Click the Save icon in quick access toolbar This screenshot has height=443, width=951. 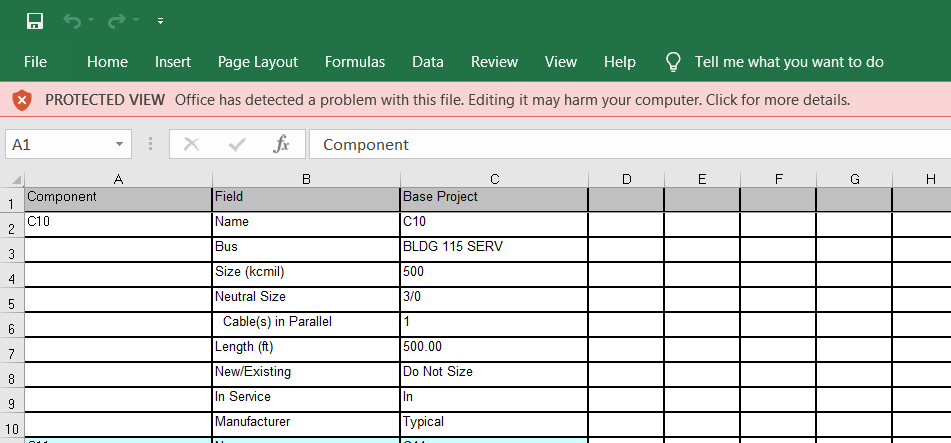35,21
